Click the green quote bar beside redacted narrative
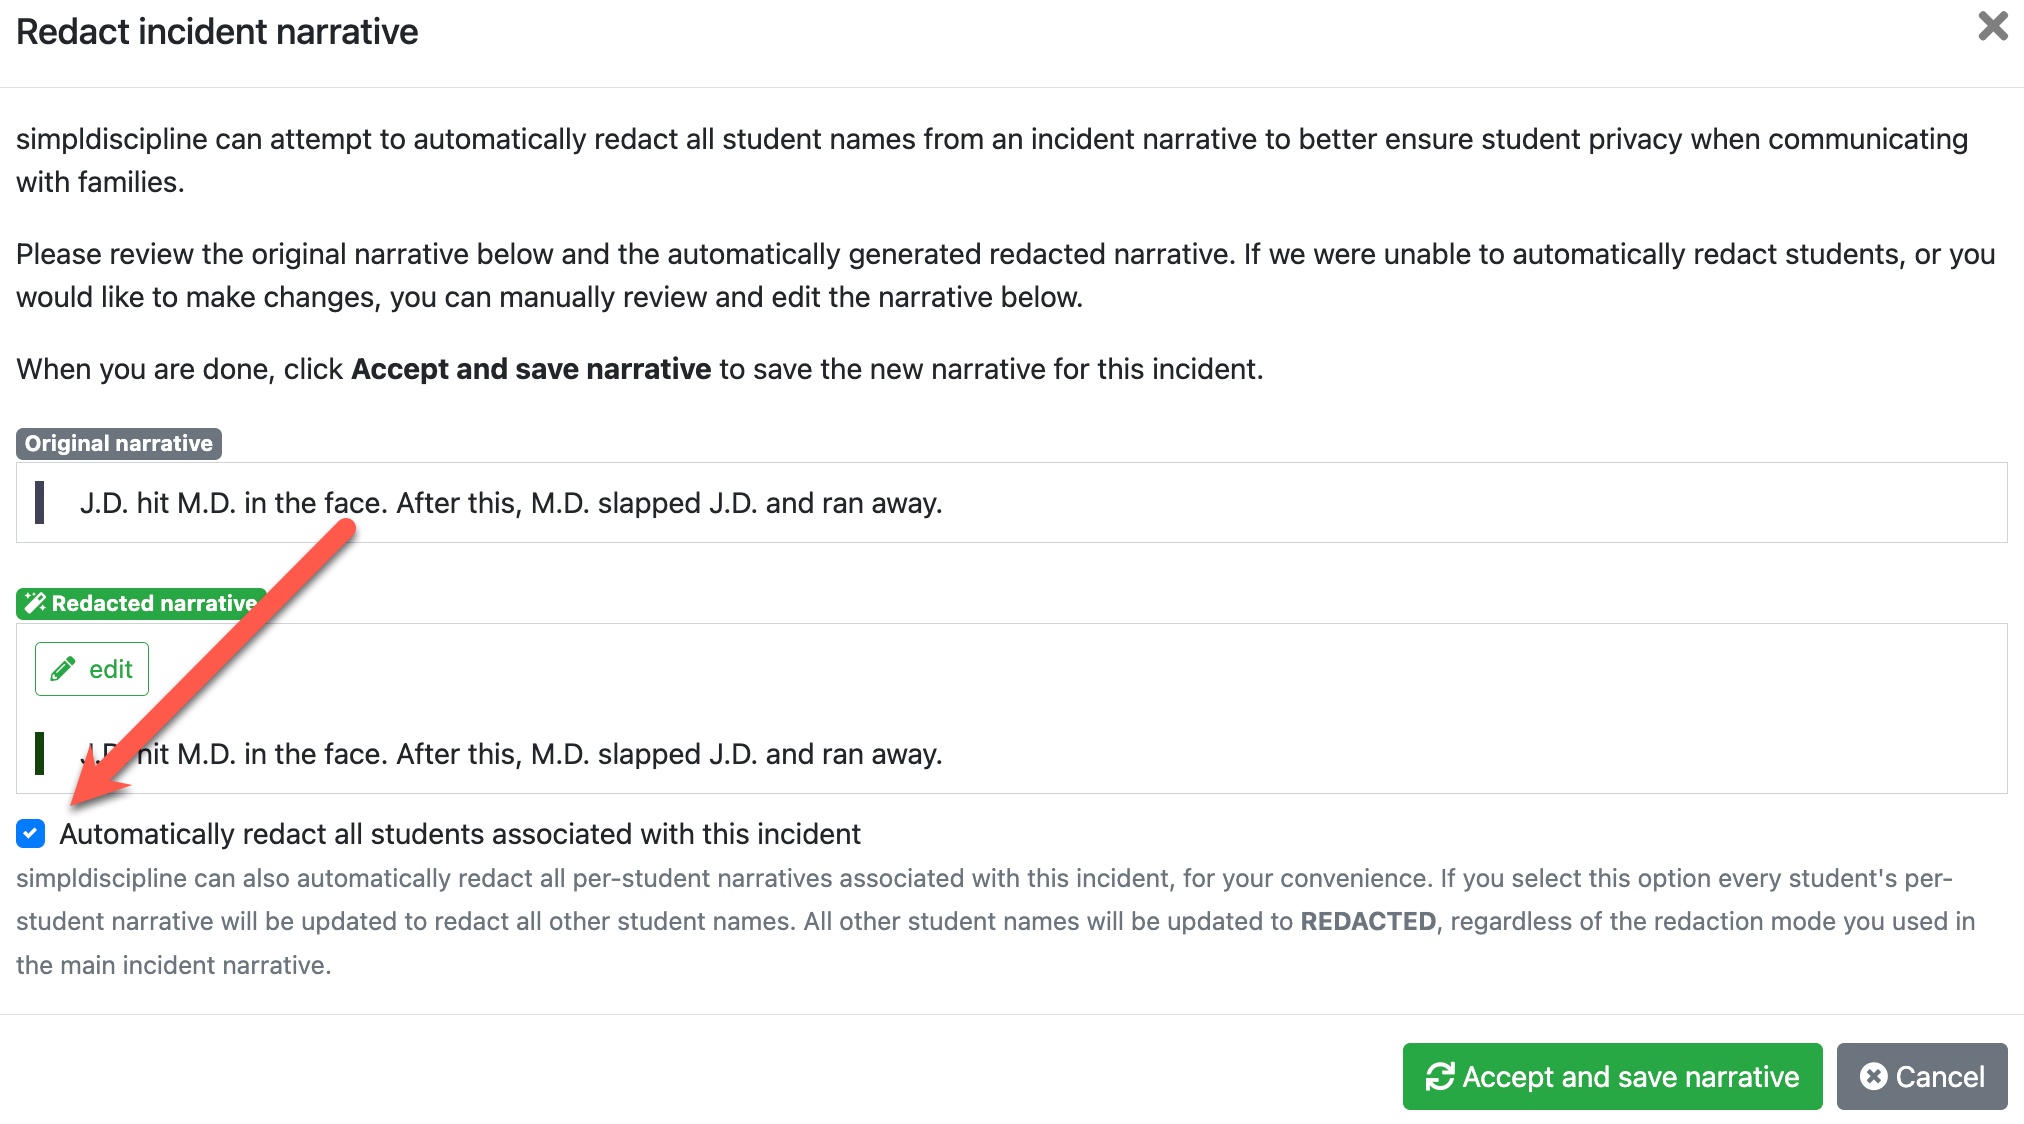Image resolution: width=2024 pixels, height=1124 pixels. coord(40,753)
